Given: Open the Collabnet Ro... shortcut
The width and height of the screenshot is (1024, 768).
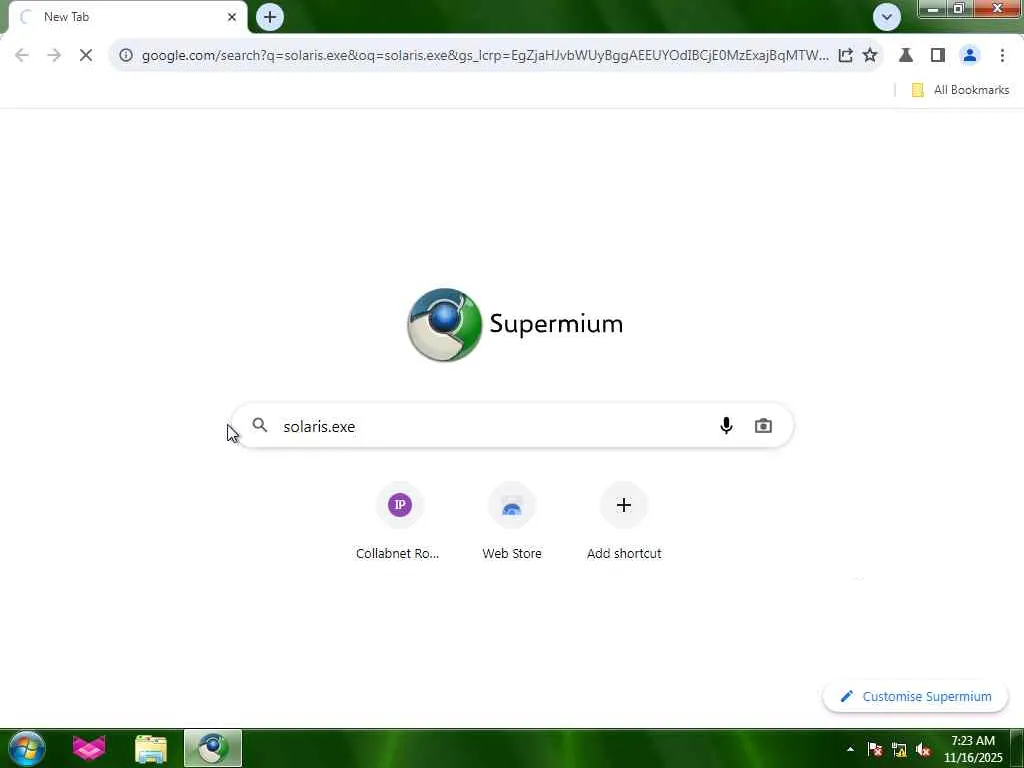Looking at the screenshot, I should click(x=398, y=522).
